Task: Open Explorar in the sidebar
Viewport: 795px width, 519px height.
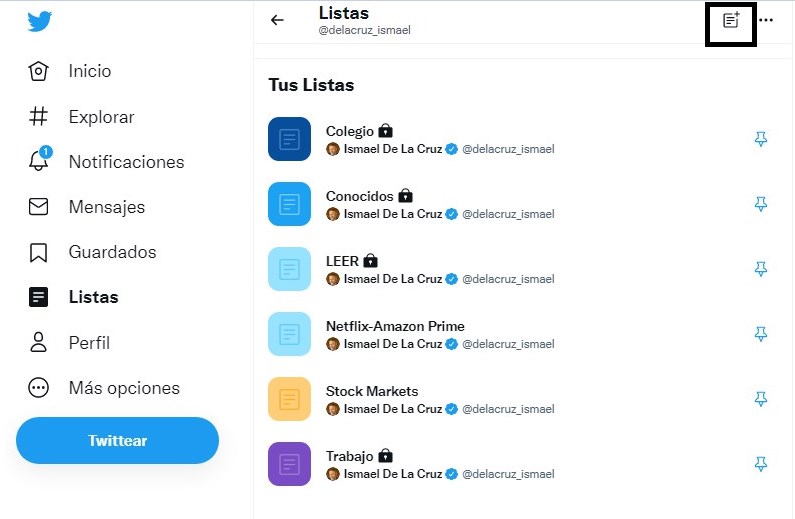Action: (100, 117)
